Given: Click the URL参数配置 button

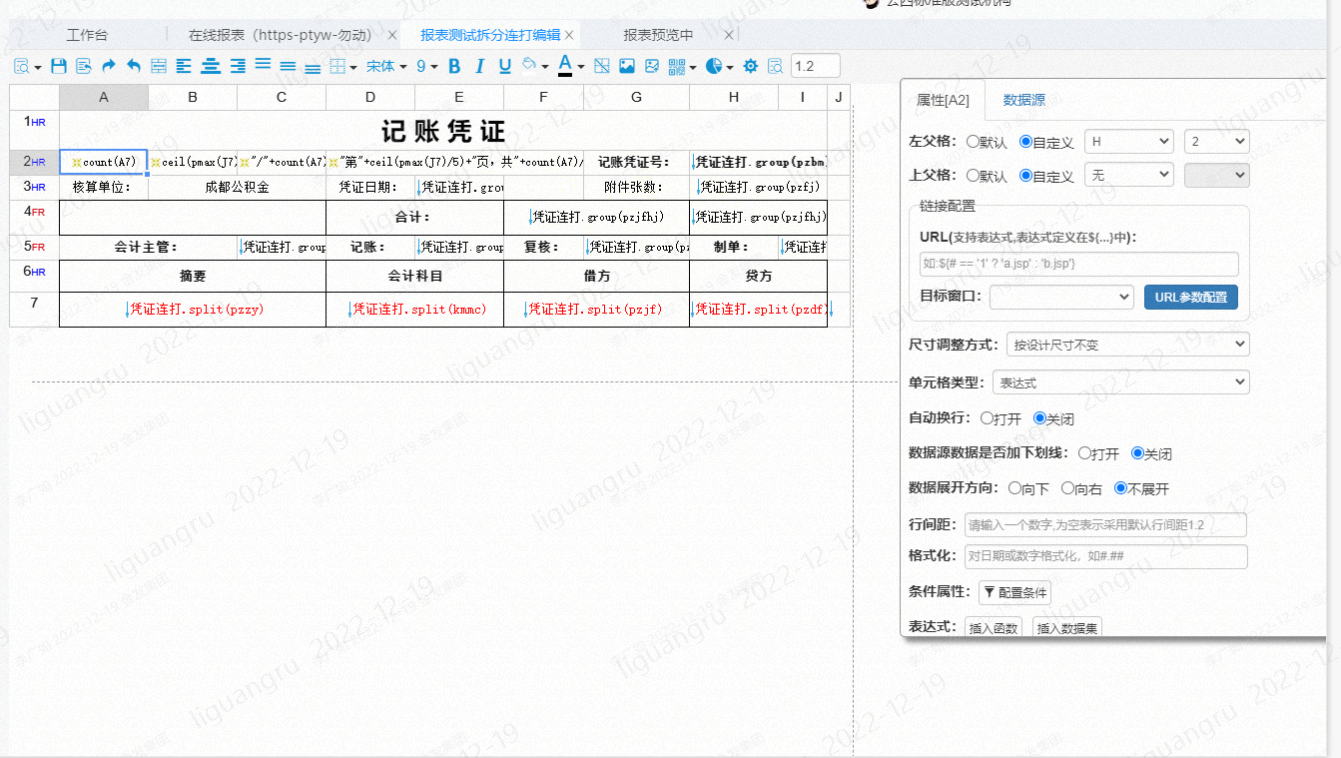Looking at the screenshot, I should 1191,297.
